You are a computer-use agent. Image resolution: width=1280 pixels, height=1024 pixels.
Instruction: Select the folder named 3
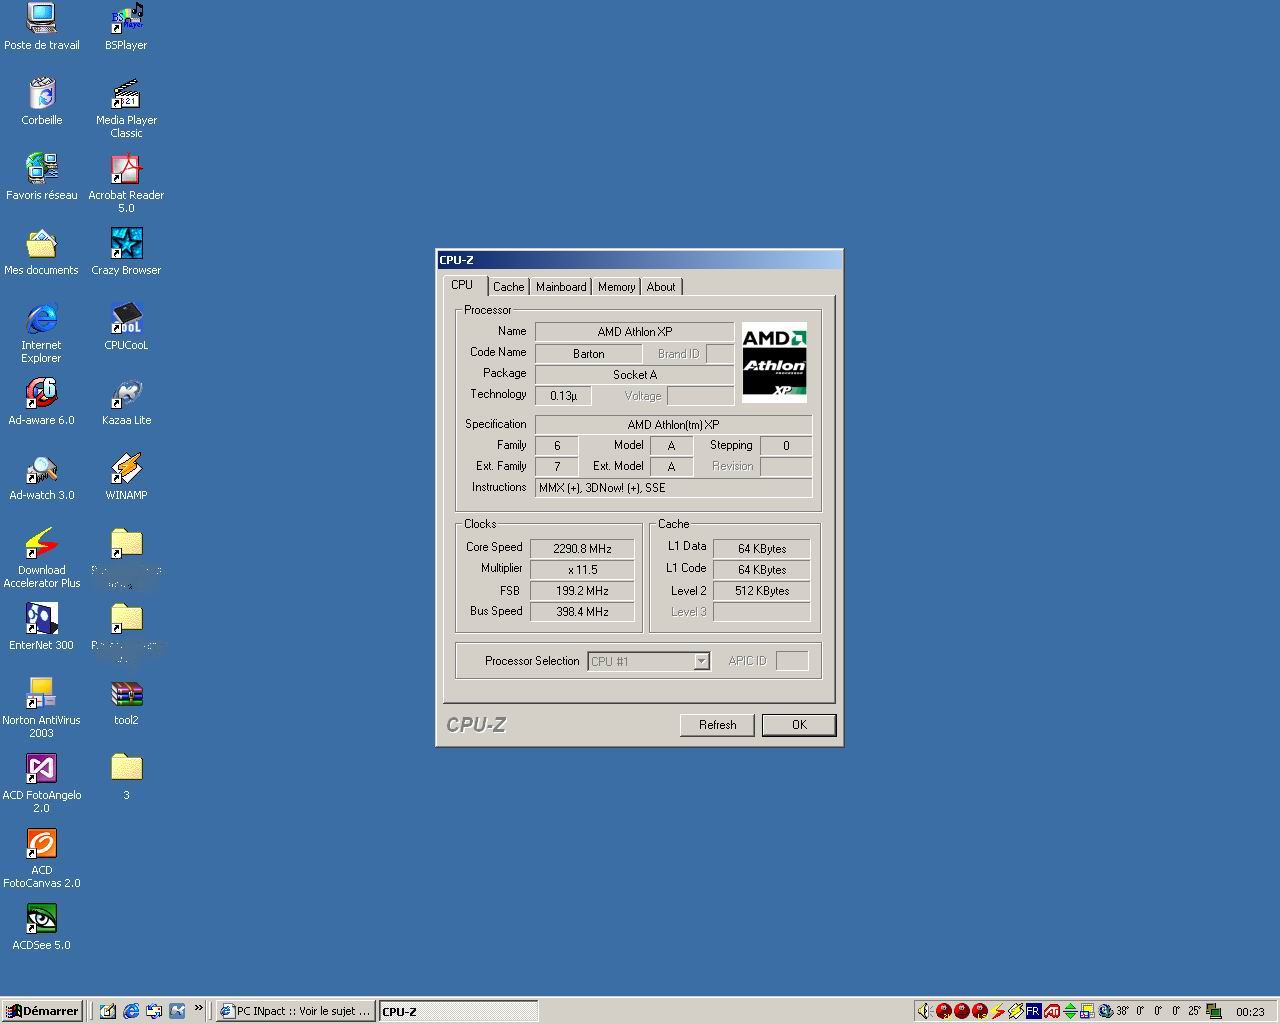point(126,776)
